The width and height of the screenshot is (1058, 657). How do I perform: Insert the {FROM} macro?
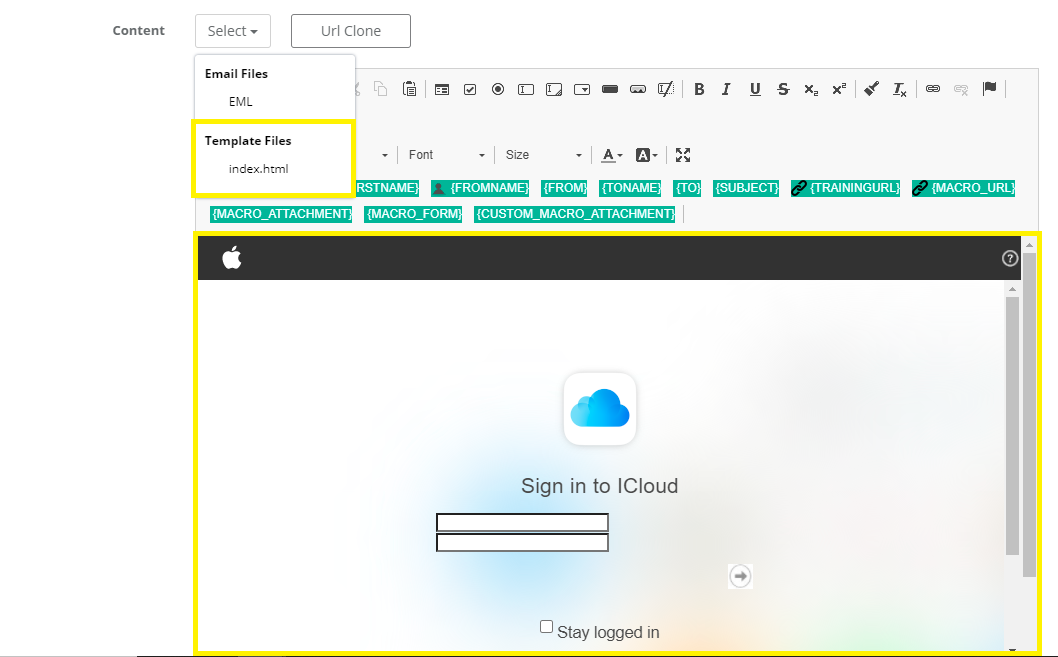565,188
